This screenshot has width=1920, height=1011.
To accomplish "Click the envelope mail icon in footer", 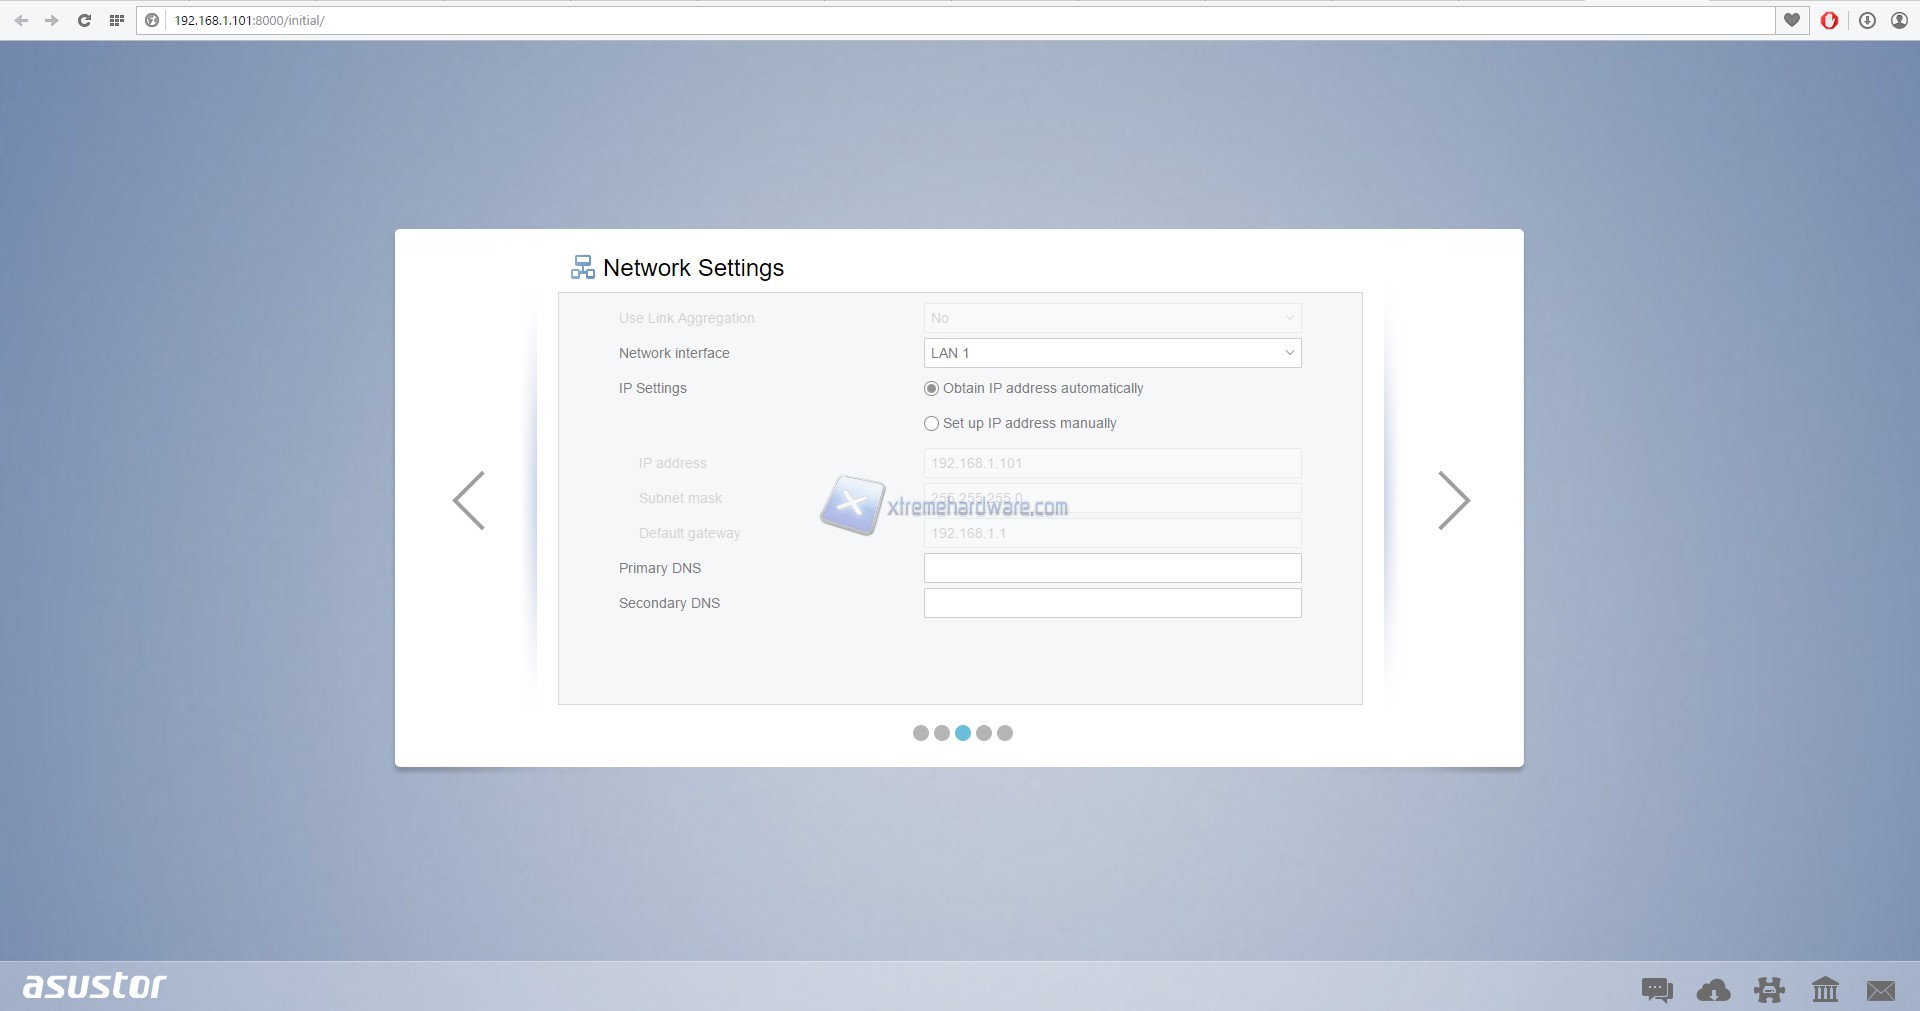I will point(1880,990).
